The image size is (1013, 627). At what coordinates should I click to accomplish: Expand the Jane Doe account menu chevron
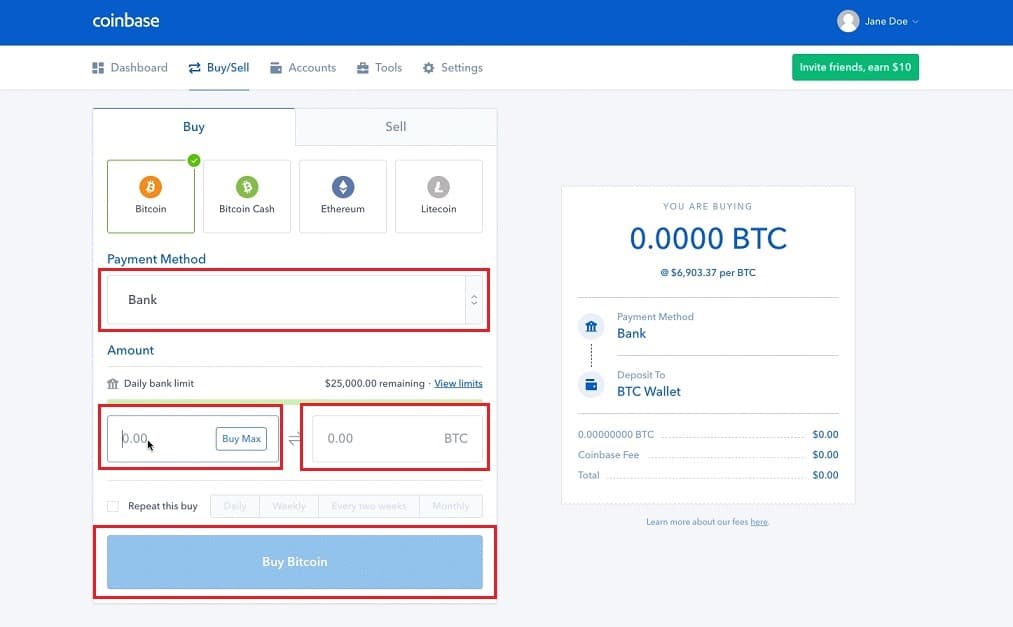coord(915,21)
